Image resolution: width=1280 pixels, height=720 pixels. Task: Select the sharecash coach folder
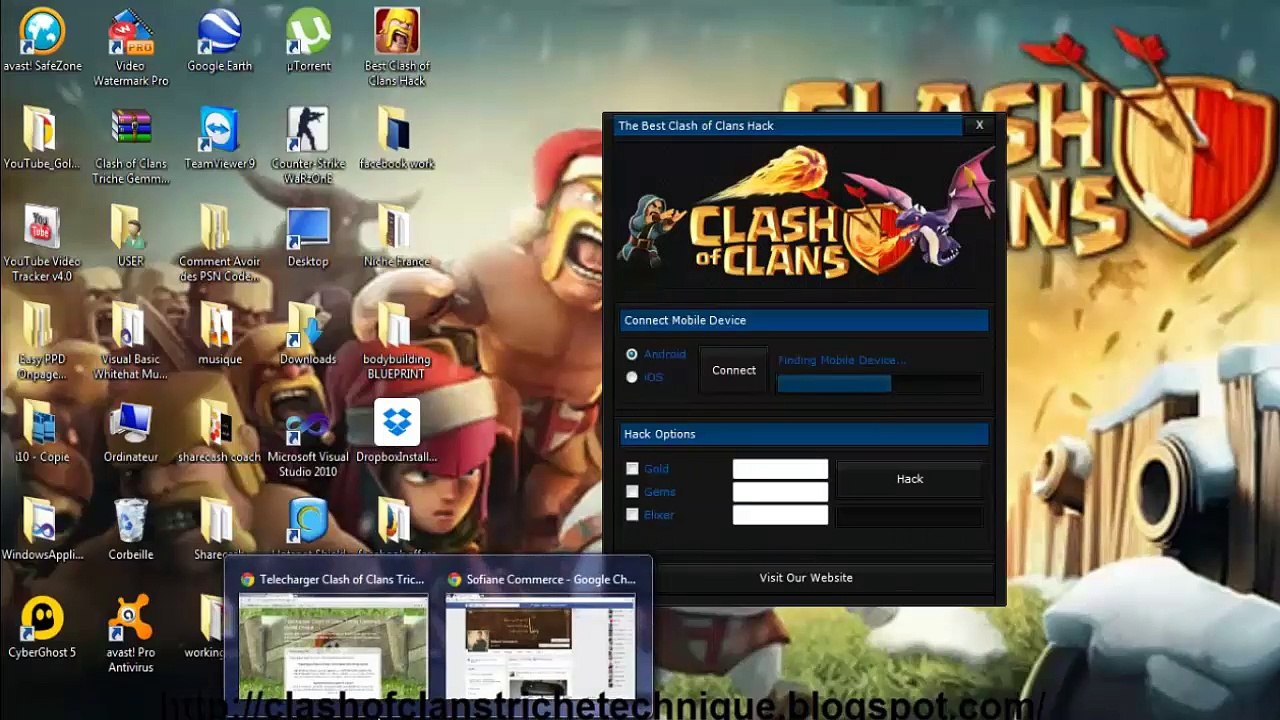pyautogui.click(x=220, y=432)
